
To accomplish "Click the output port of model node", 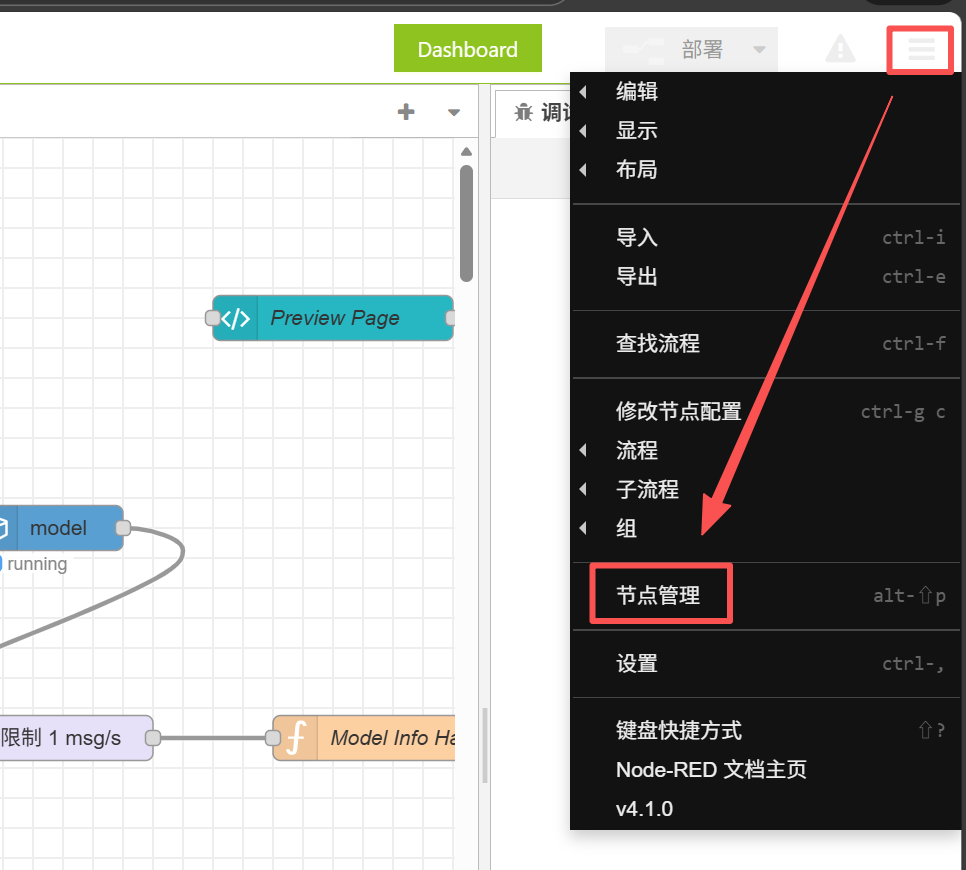I will pyautogui.click(x=123, y=528).
